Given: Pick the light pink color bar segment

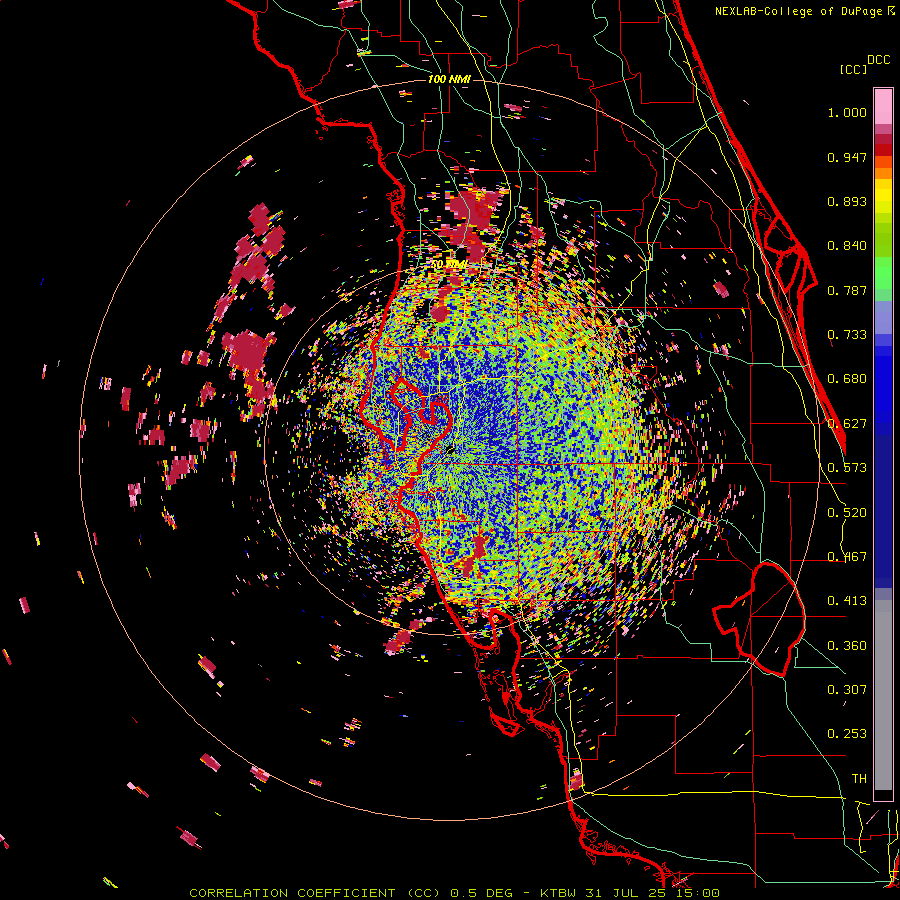Looking at the screenshot, I should tap(883, 106).
